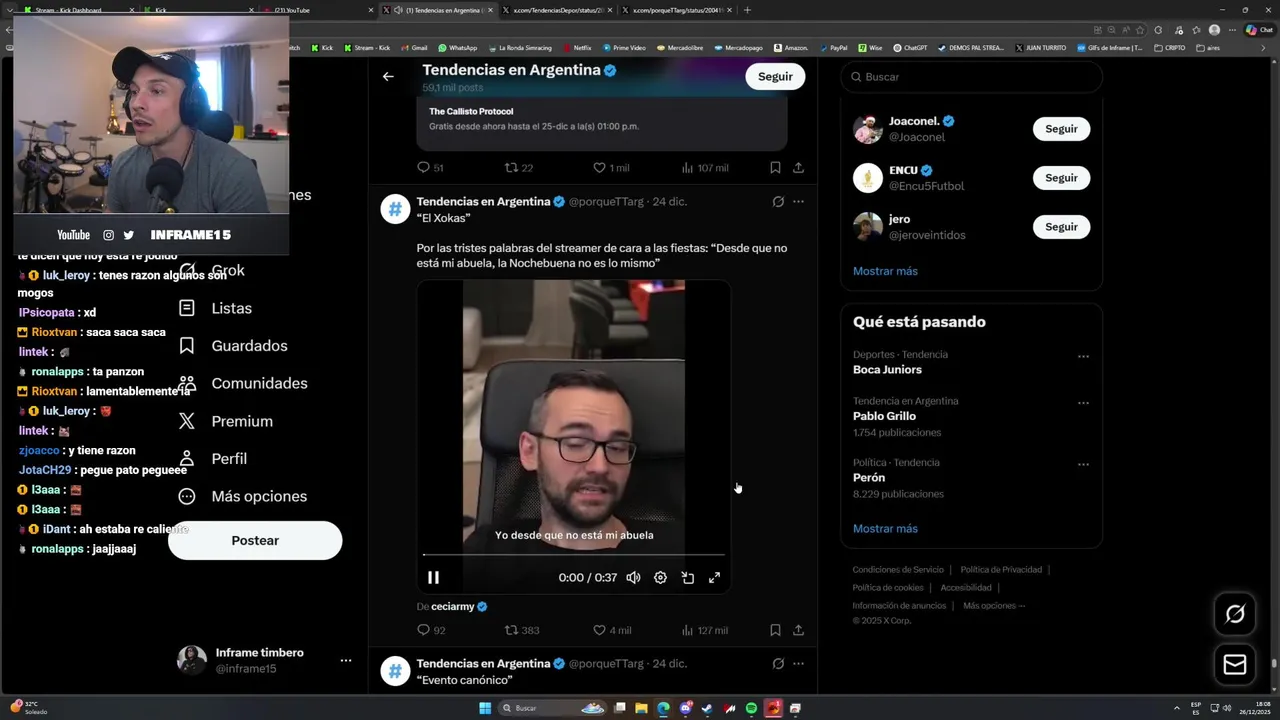Click the Windows Start button
Screen dimensions: 1280x720
click(x=485, y=708)
